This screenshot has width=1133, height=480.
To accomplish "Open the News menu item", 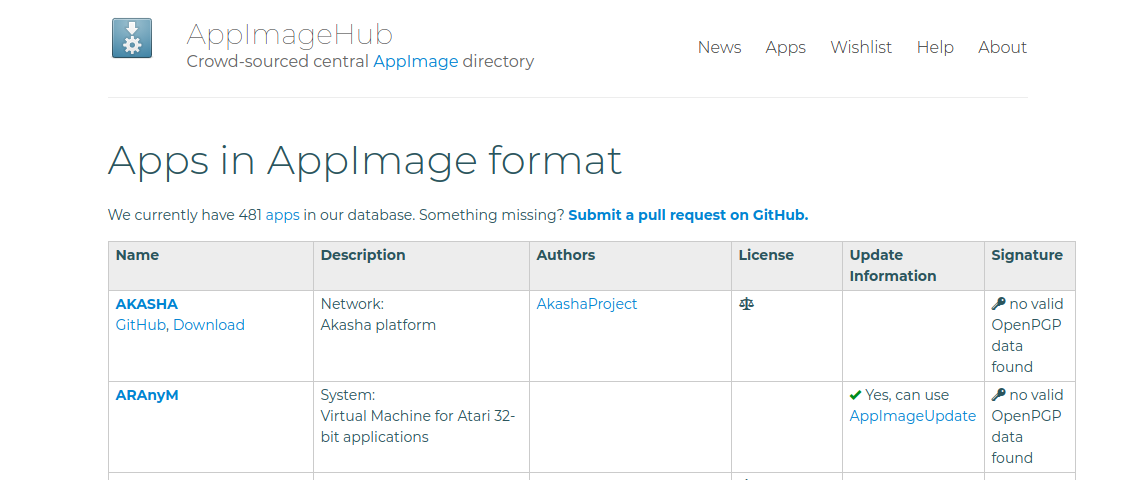I will tap(719, 47).
